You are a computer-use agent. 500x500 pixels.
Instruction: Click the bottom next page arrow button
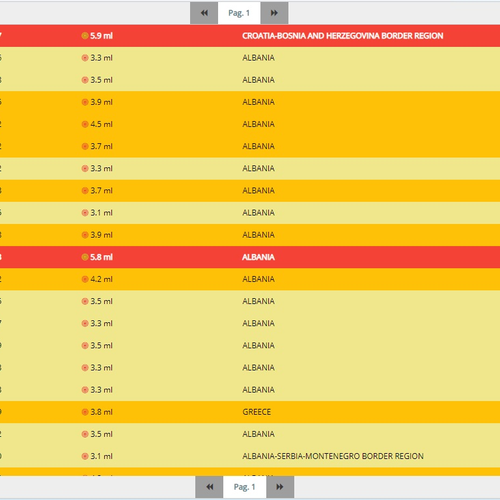280,487
